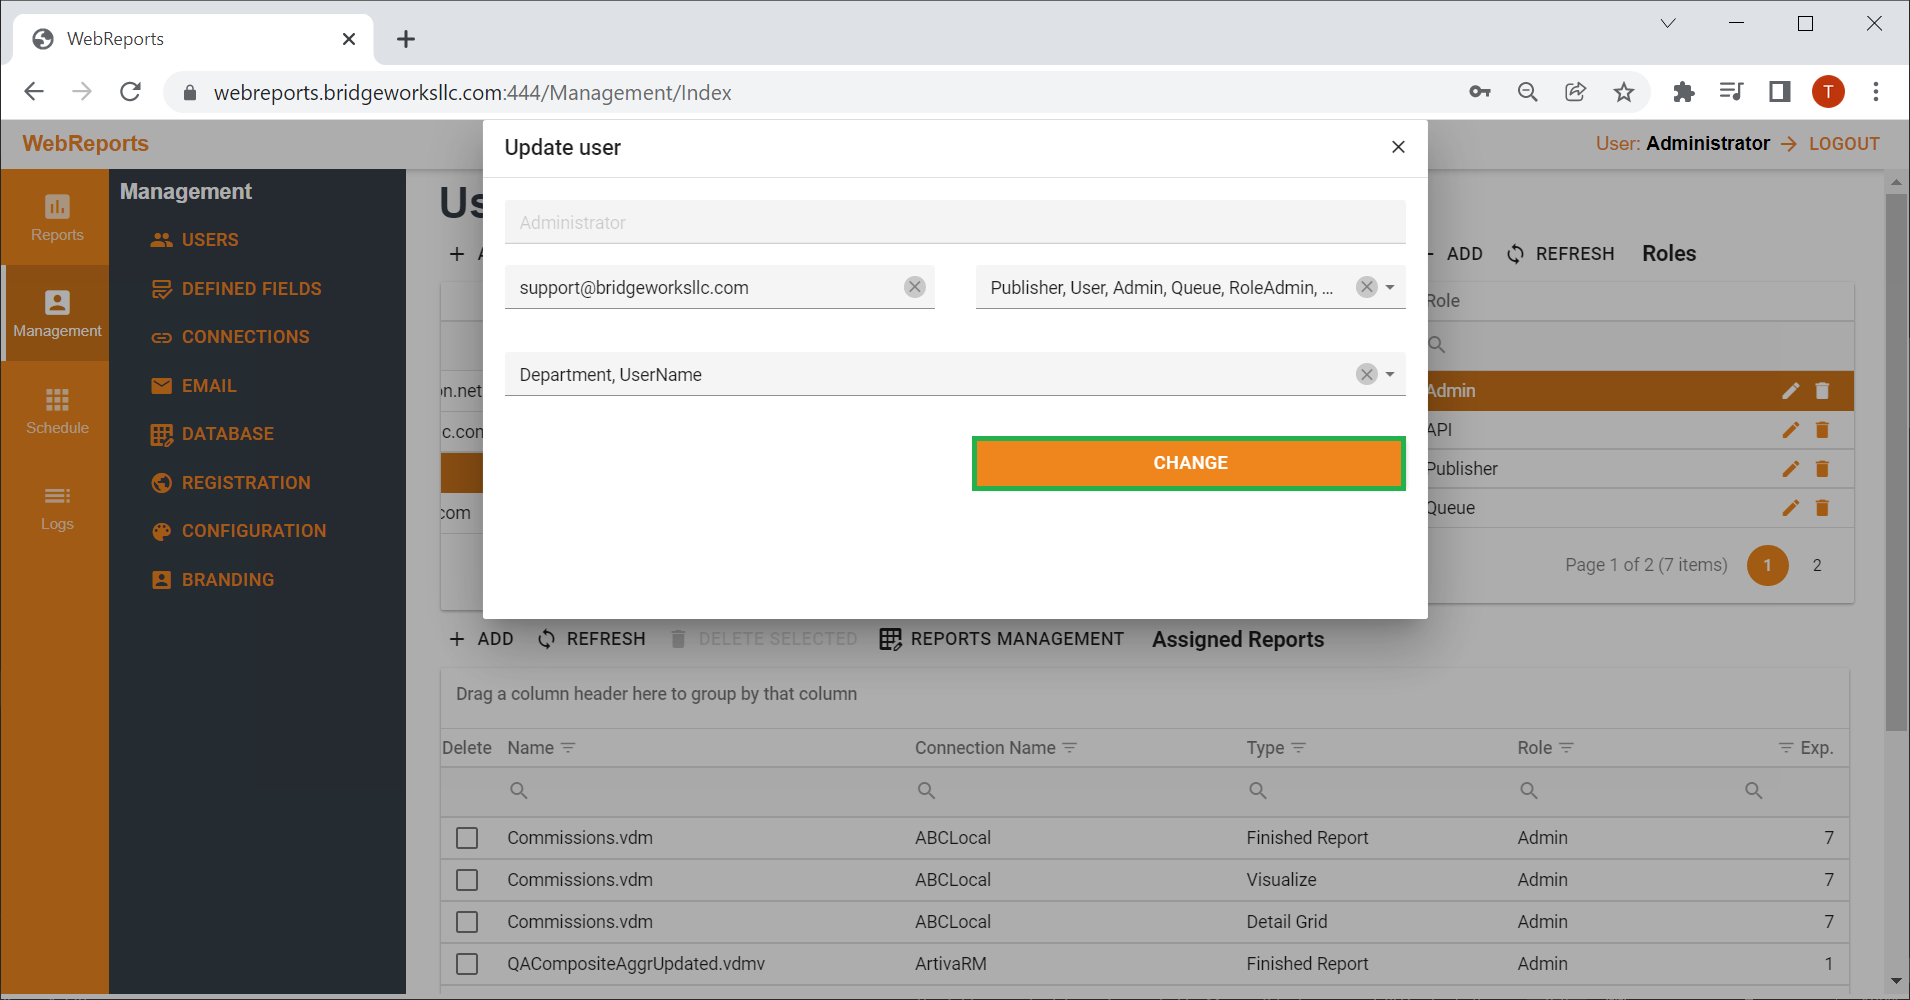The height and width of the screenshot is (1000, 1910).
Task: Open REGISTRATION page
Action: [230, 483]
